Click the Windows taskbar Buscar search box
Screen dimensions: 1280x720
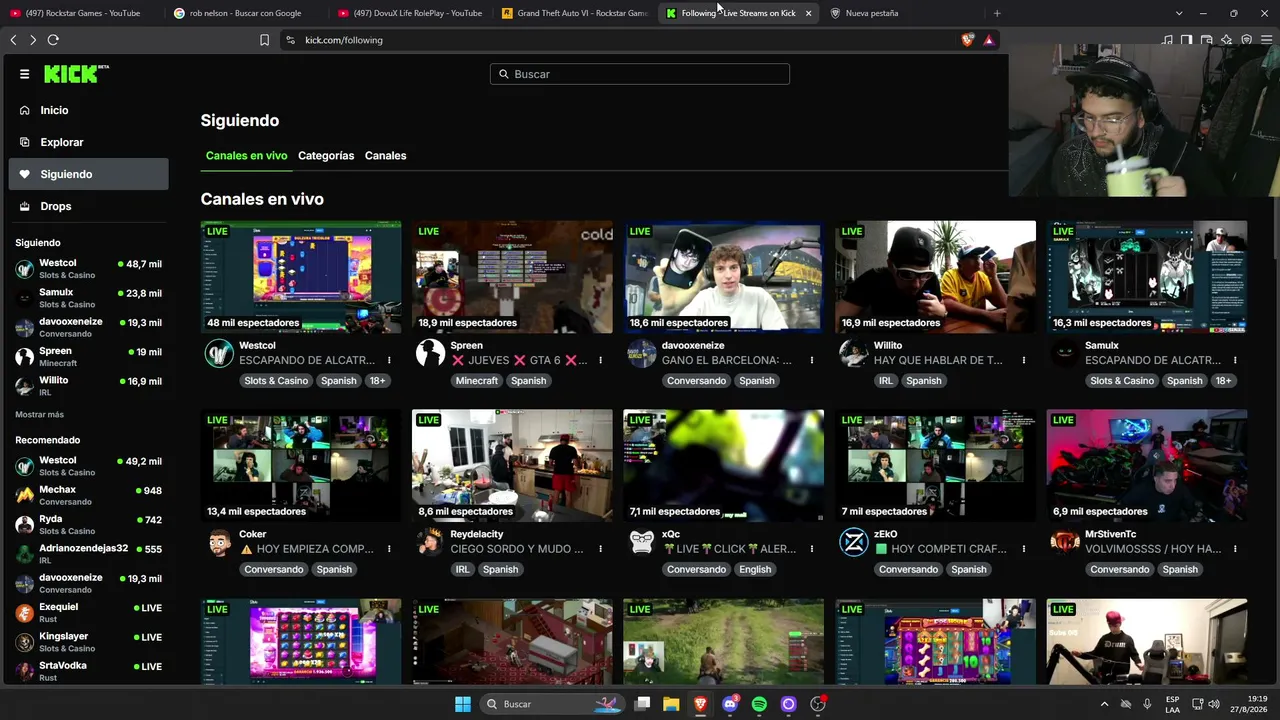pyautogui.click(x=553, y=704)
